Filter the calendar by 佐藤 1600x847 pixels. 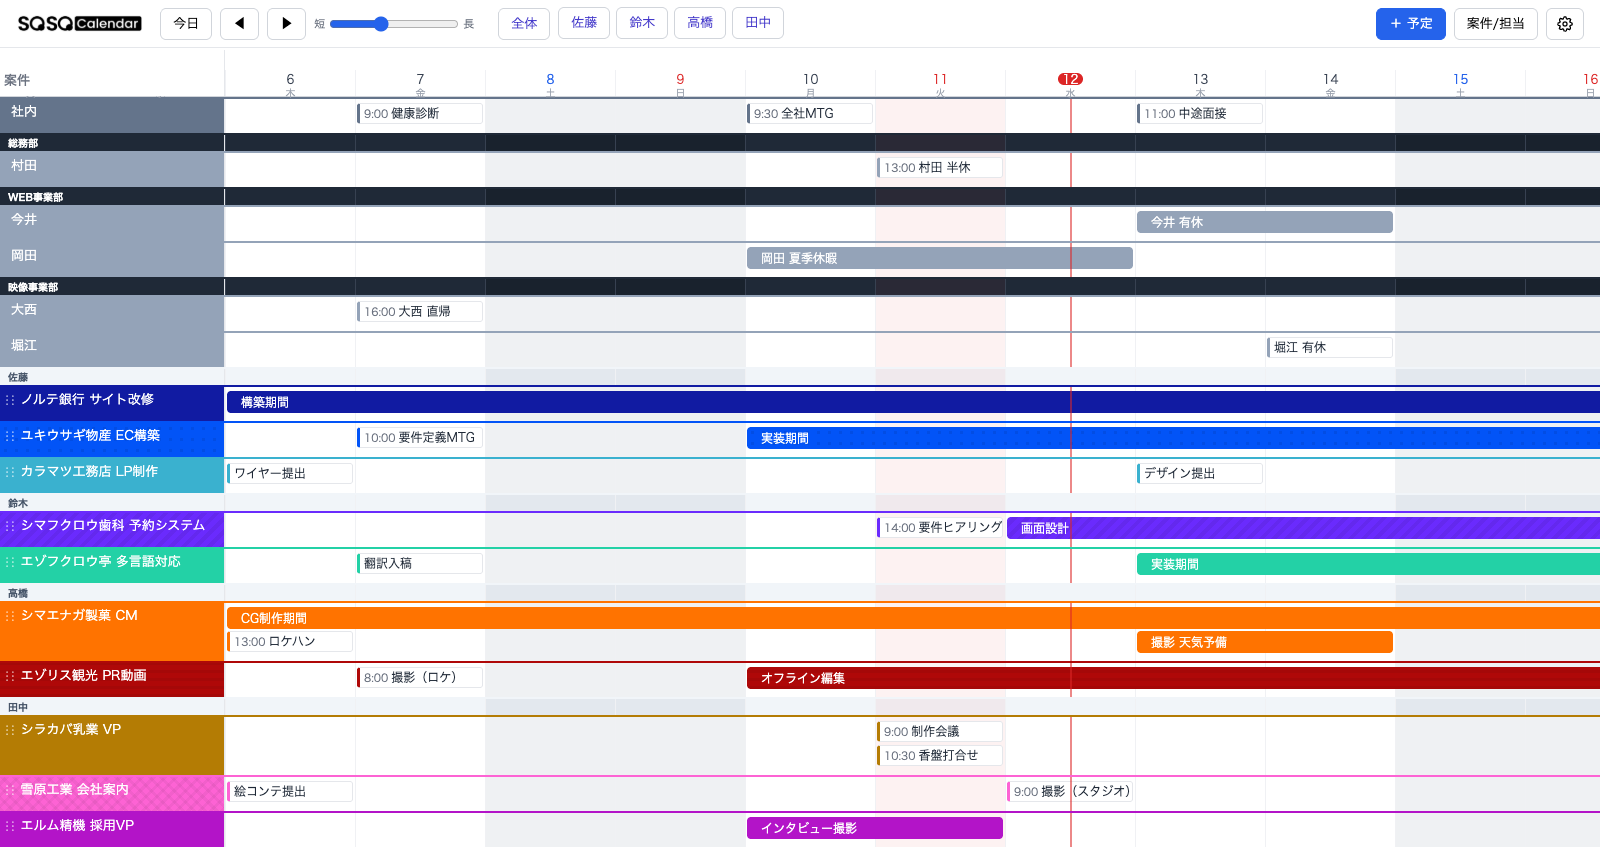point(584,23)
